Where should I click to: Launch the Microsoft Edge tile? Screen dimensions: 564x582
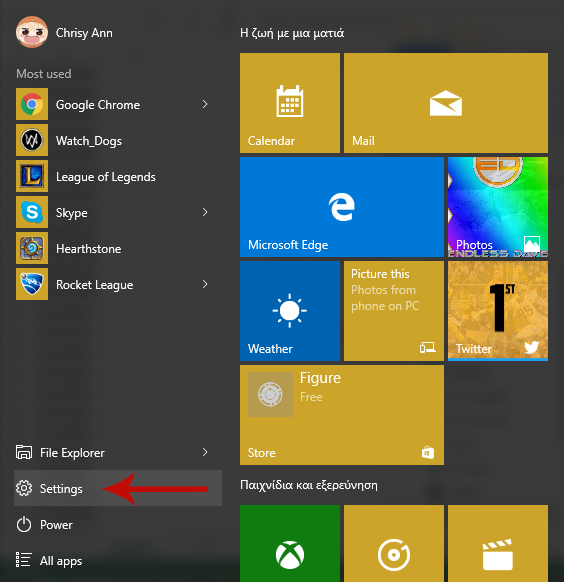(x=342, y=207)
